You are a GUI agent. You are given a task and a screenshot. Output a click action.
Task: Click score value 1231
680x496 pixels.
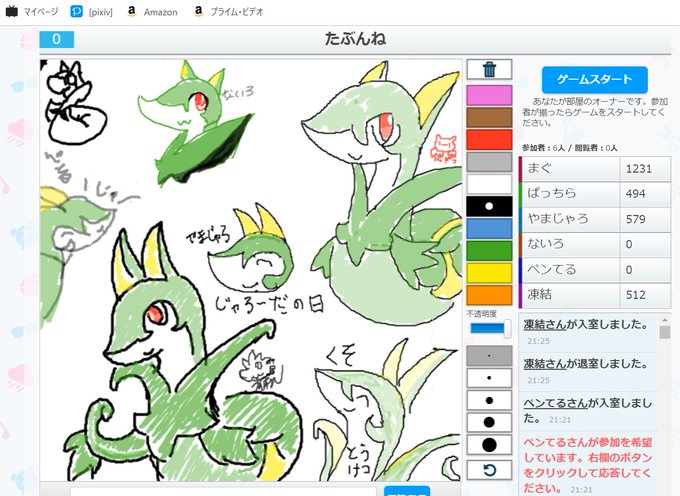(638, 169)
